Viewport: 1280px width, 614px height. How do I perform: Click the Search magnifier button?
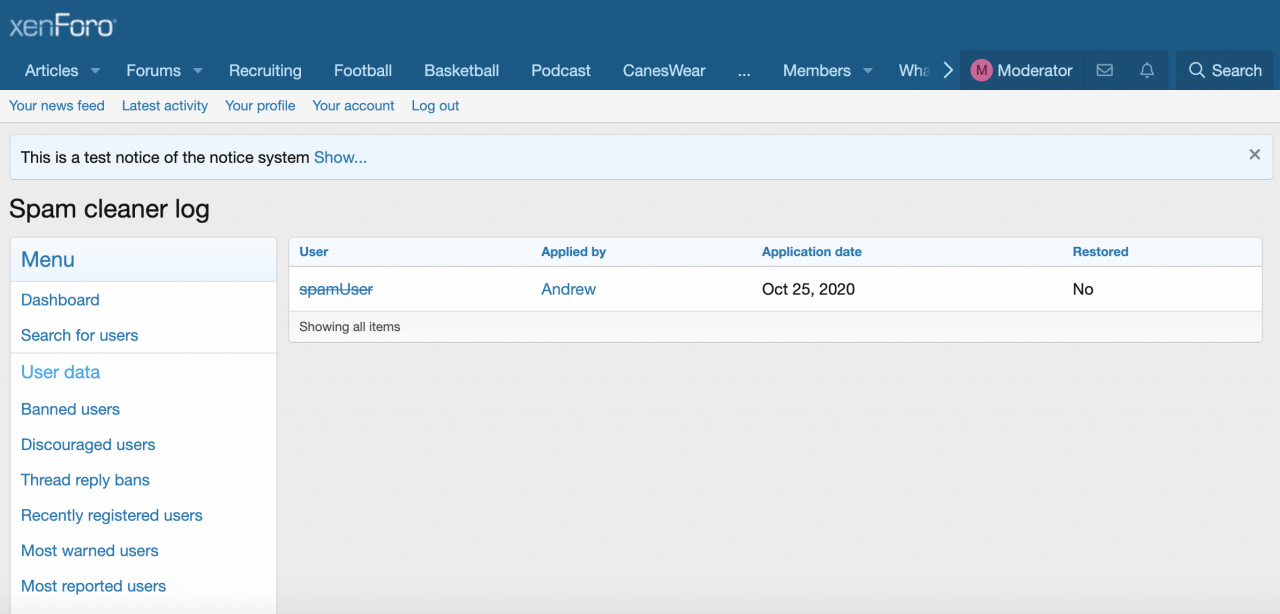1225,70
